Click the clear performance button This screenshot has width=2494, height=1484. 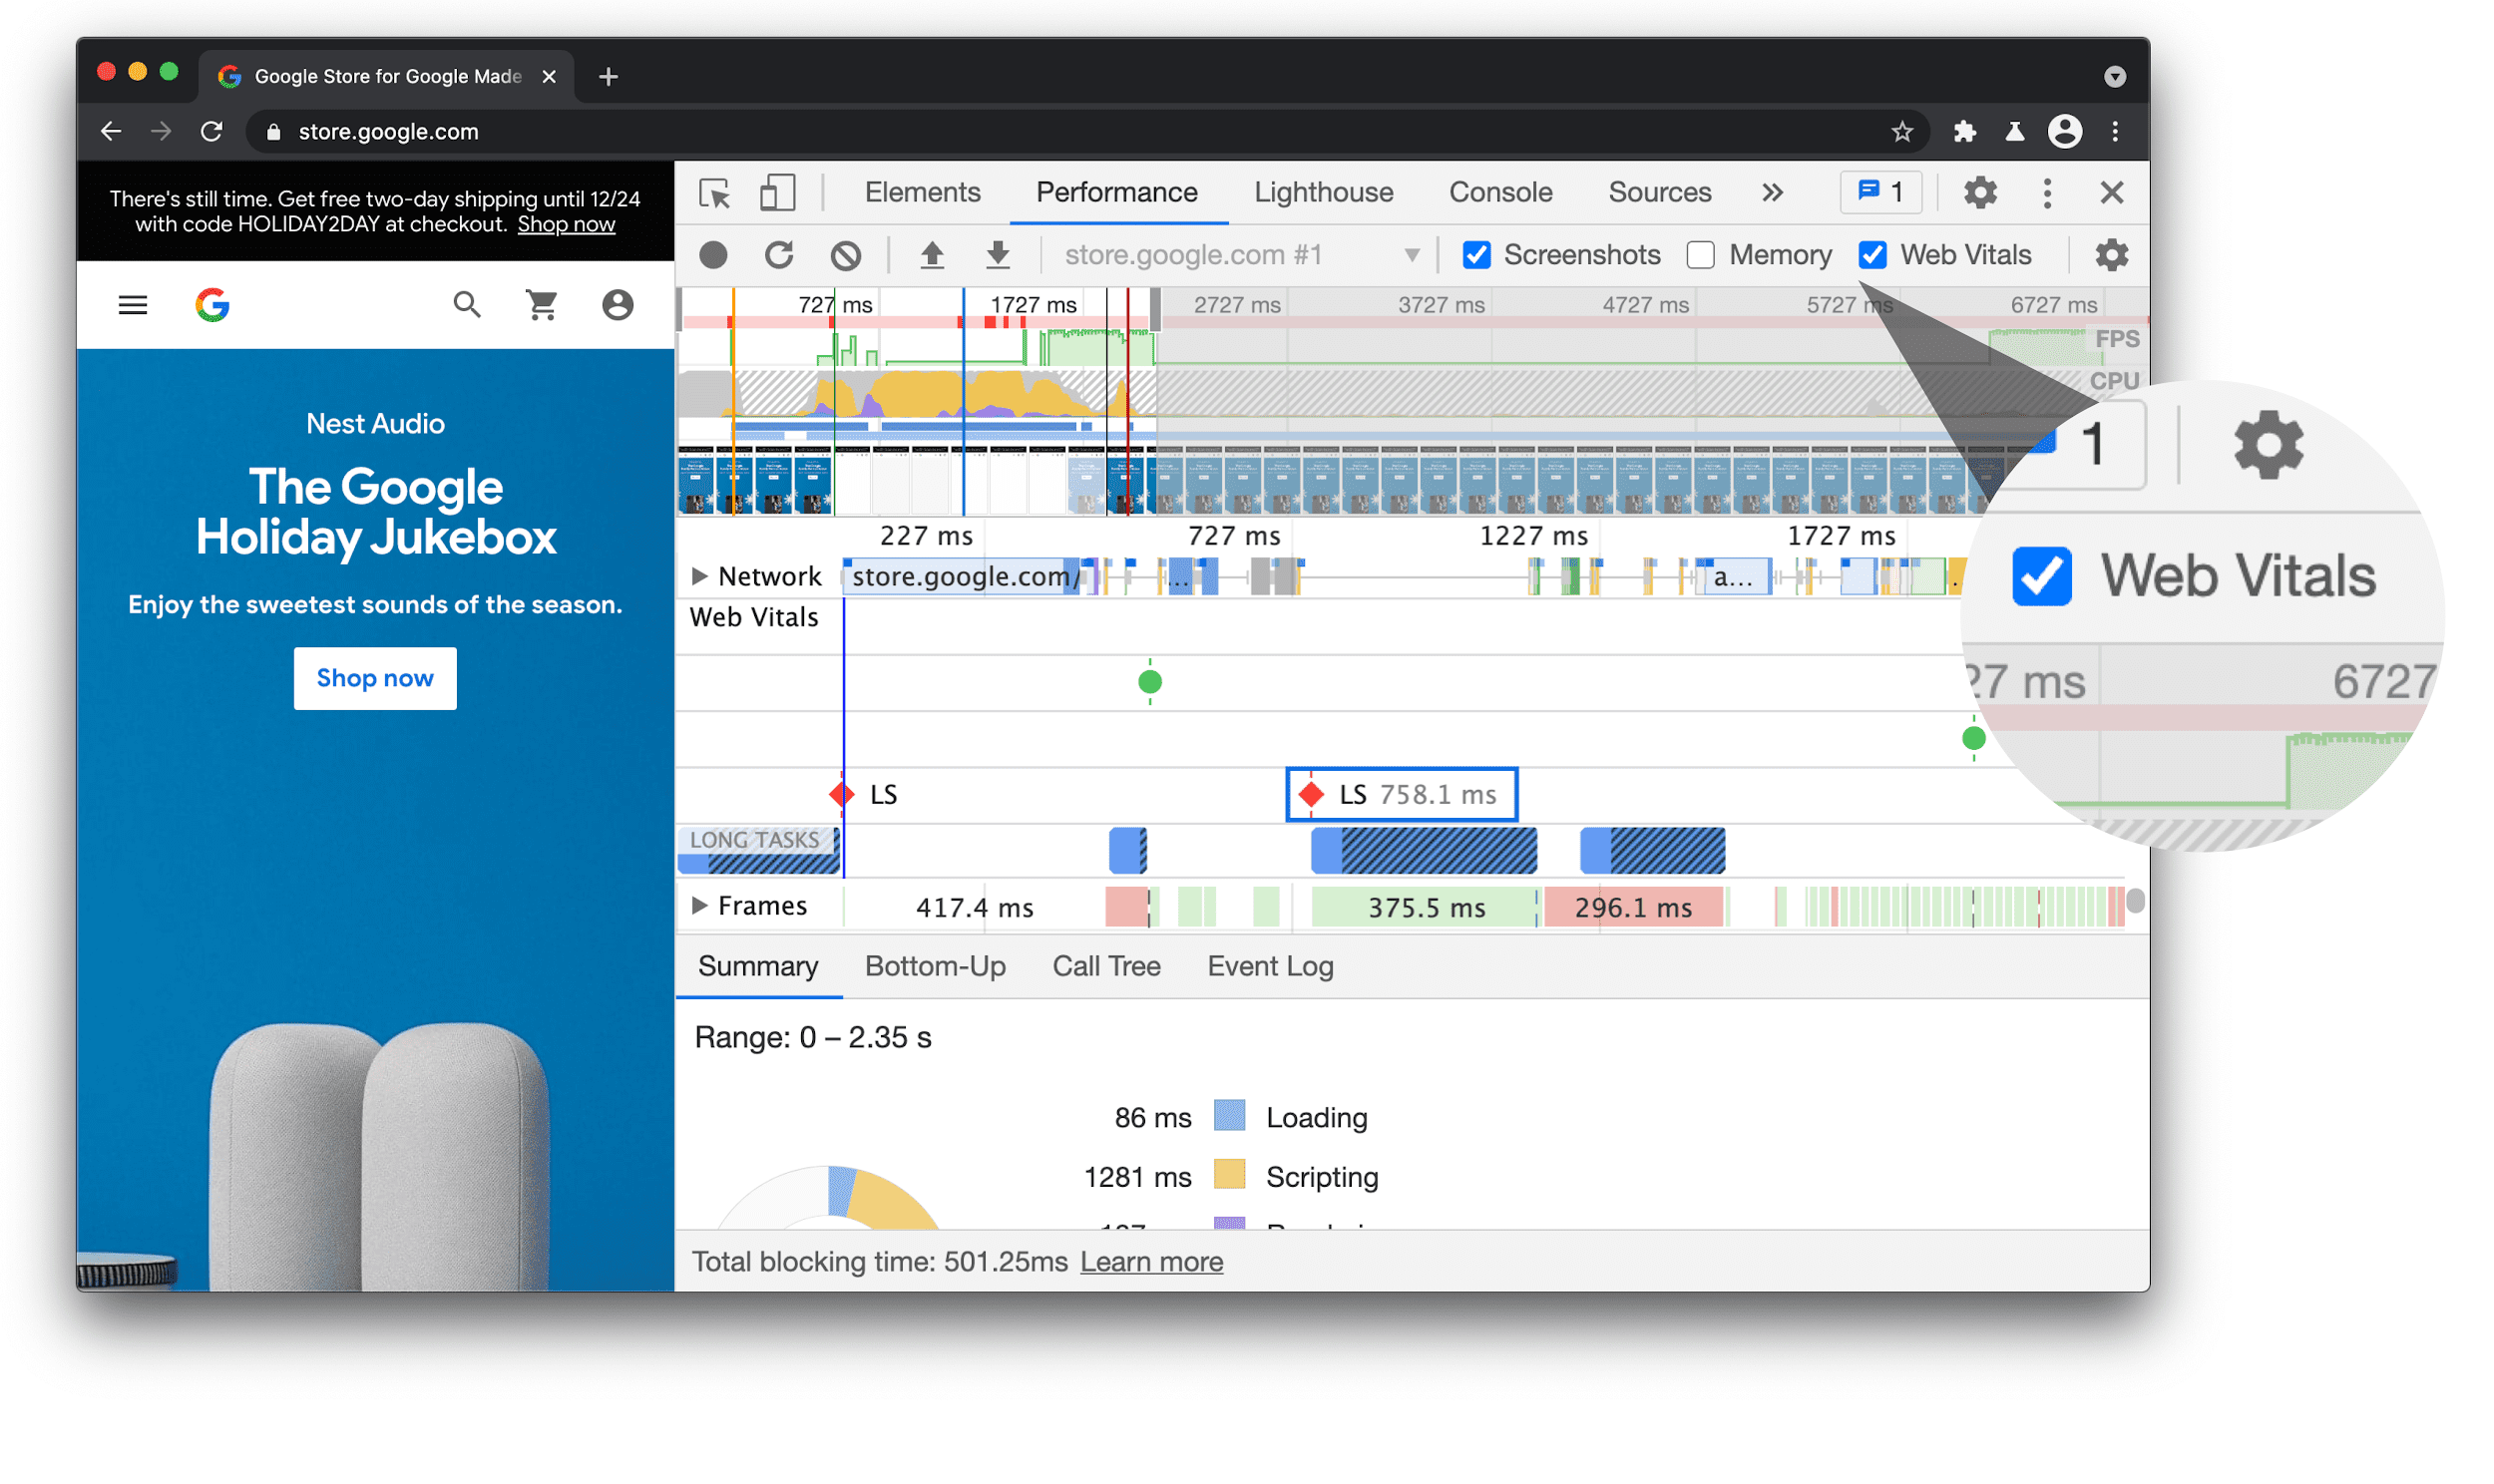pos(848,252)
